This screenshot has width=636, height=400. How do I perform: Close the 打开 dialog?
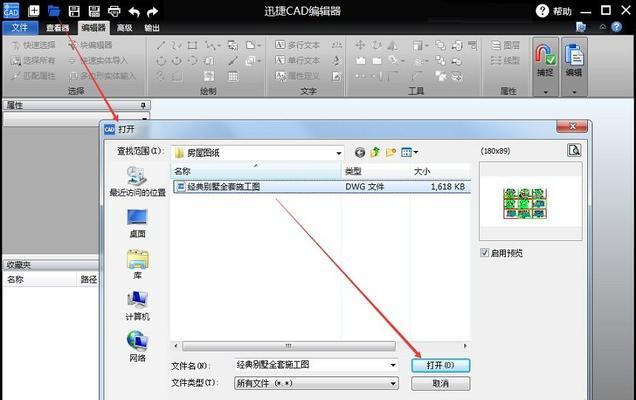point(572,127)
